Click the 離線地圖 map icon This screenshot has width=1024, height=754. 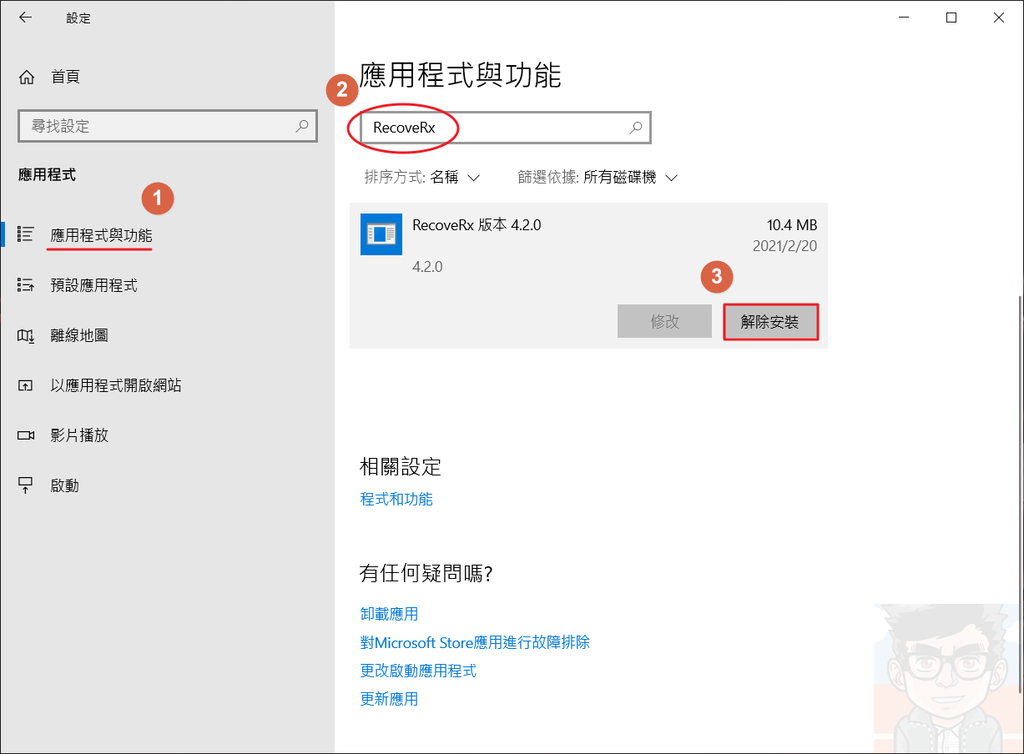[25, 336]
